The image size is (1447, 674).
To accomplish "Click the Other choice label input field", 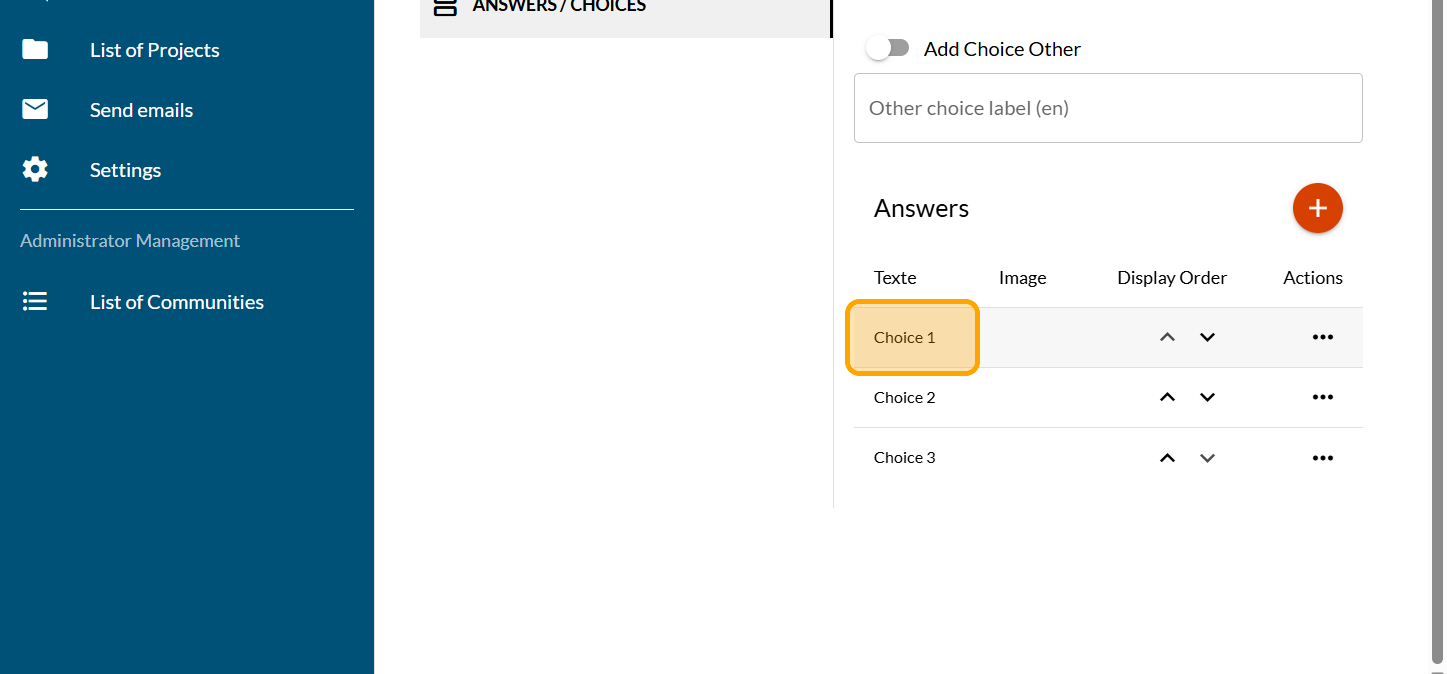I will coord(1107,108).
